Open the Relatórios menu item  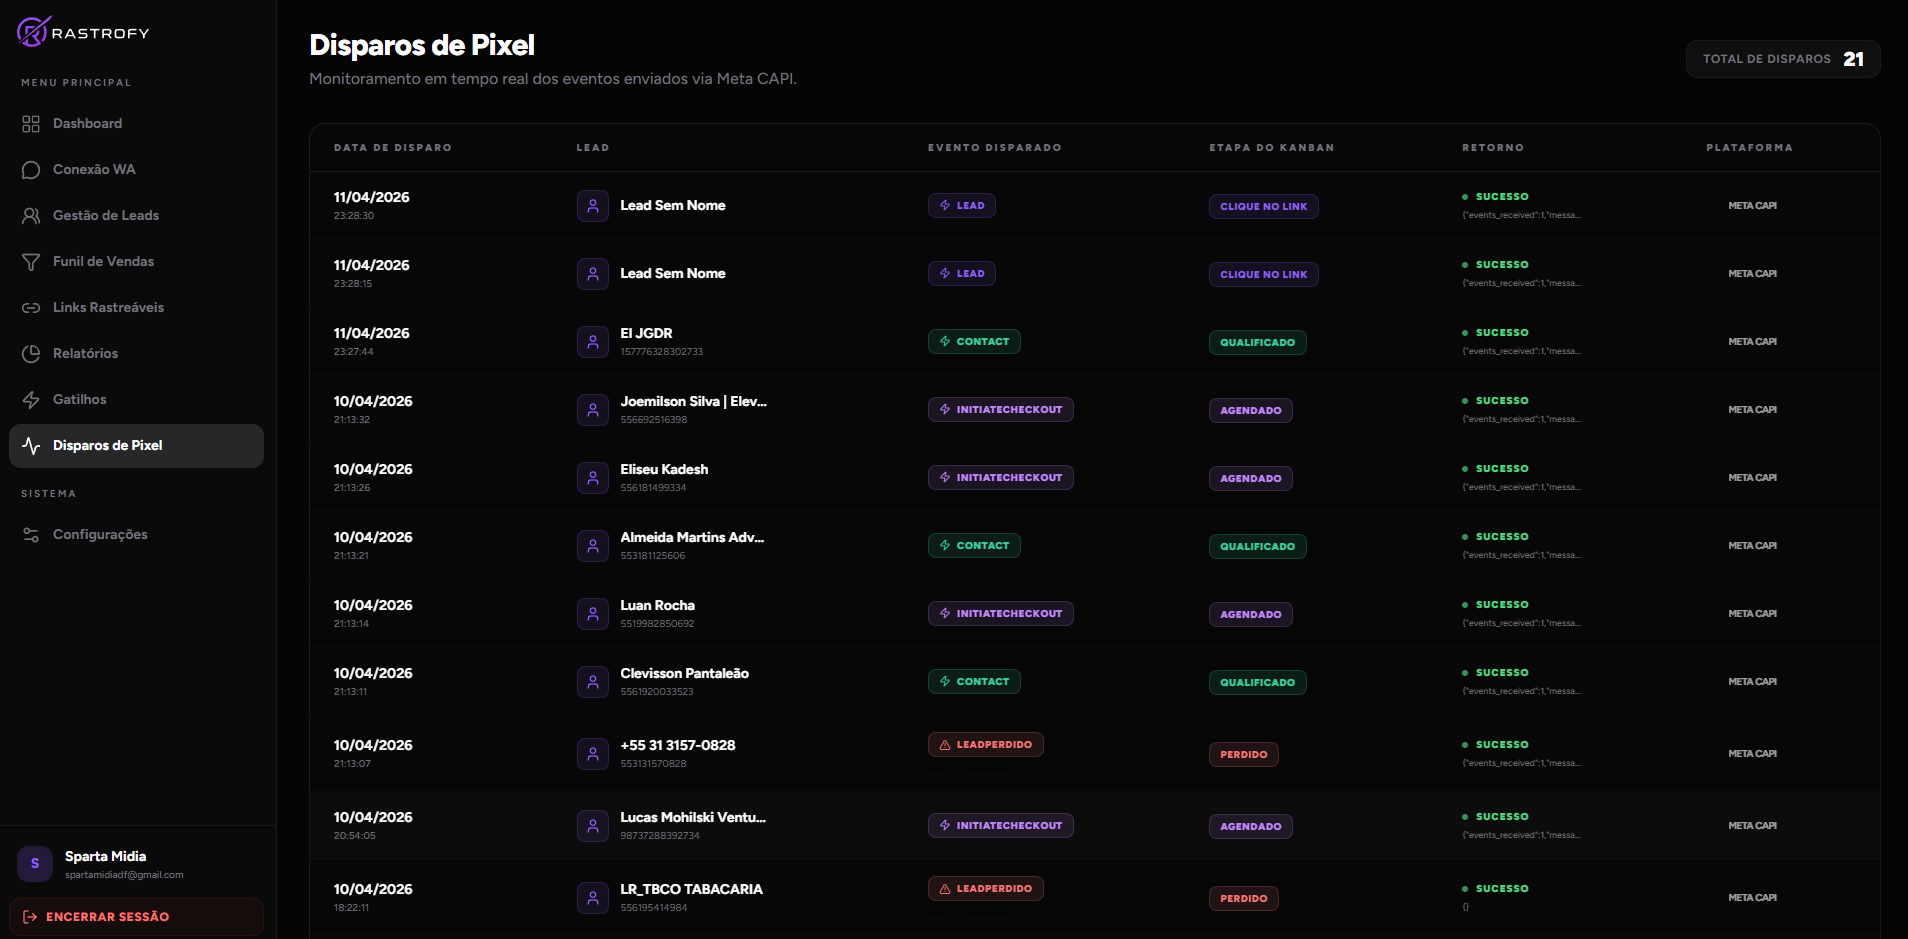(x=85, y=354)
